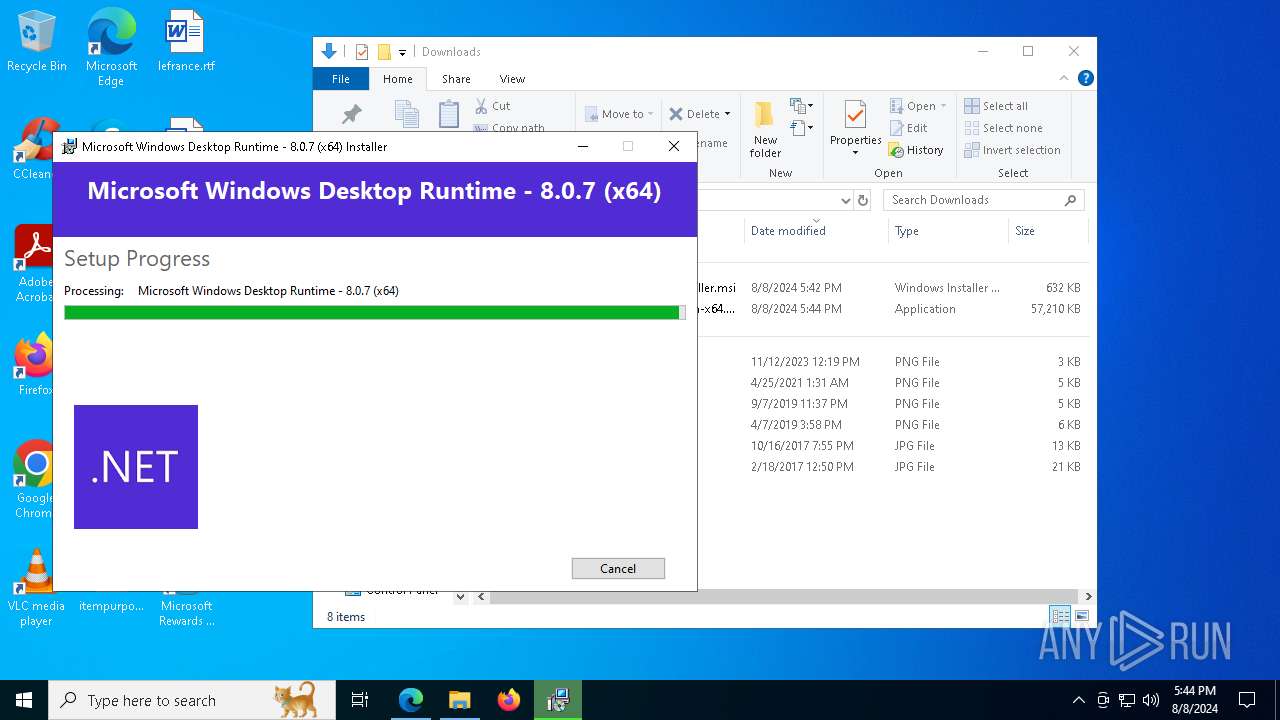Open file History
Viewport: 1280px width, 720px height.
pyautogui.click(x=916, y=150)
